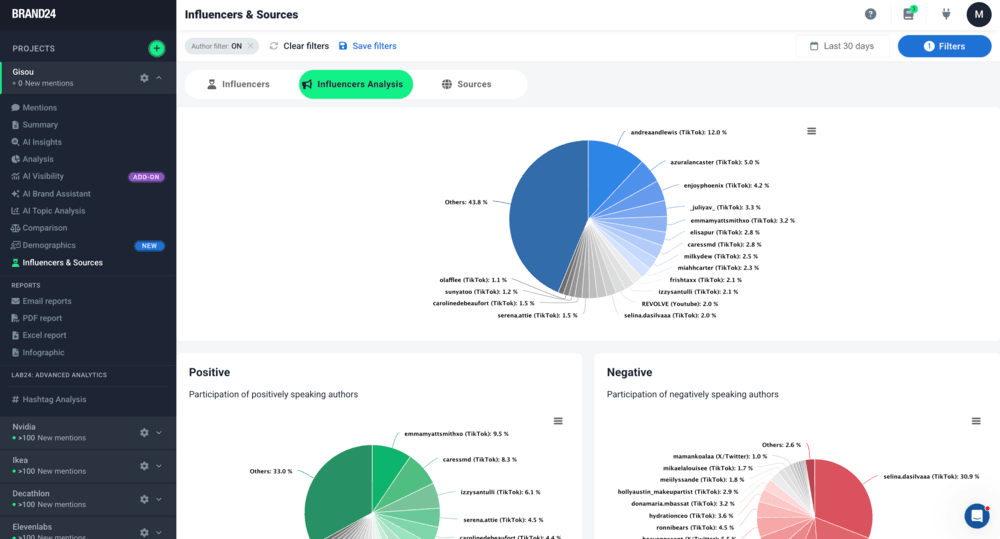Collapse the Gisou project chevron
The width and height of the screenshot is (1000, 539).
(159, 78)
